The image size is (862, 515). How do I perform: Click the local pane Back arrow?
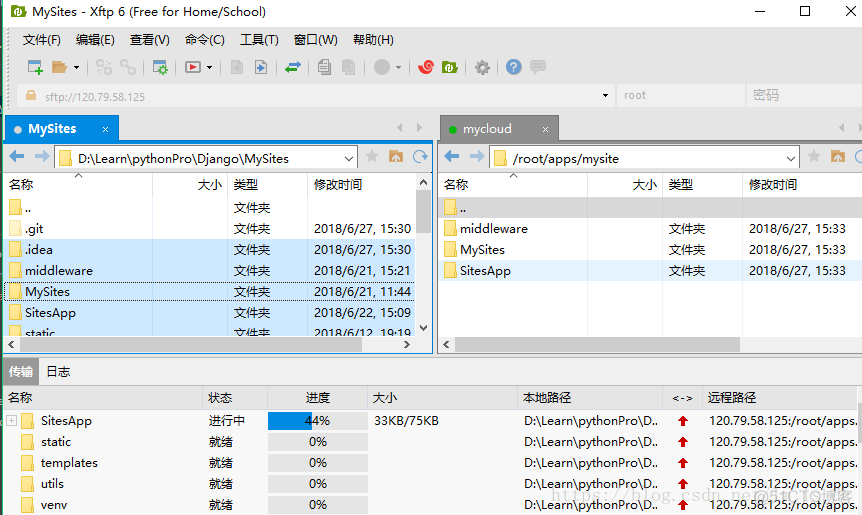[16, 157]
